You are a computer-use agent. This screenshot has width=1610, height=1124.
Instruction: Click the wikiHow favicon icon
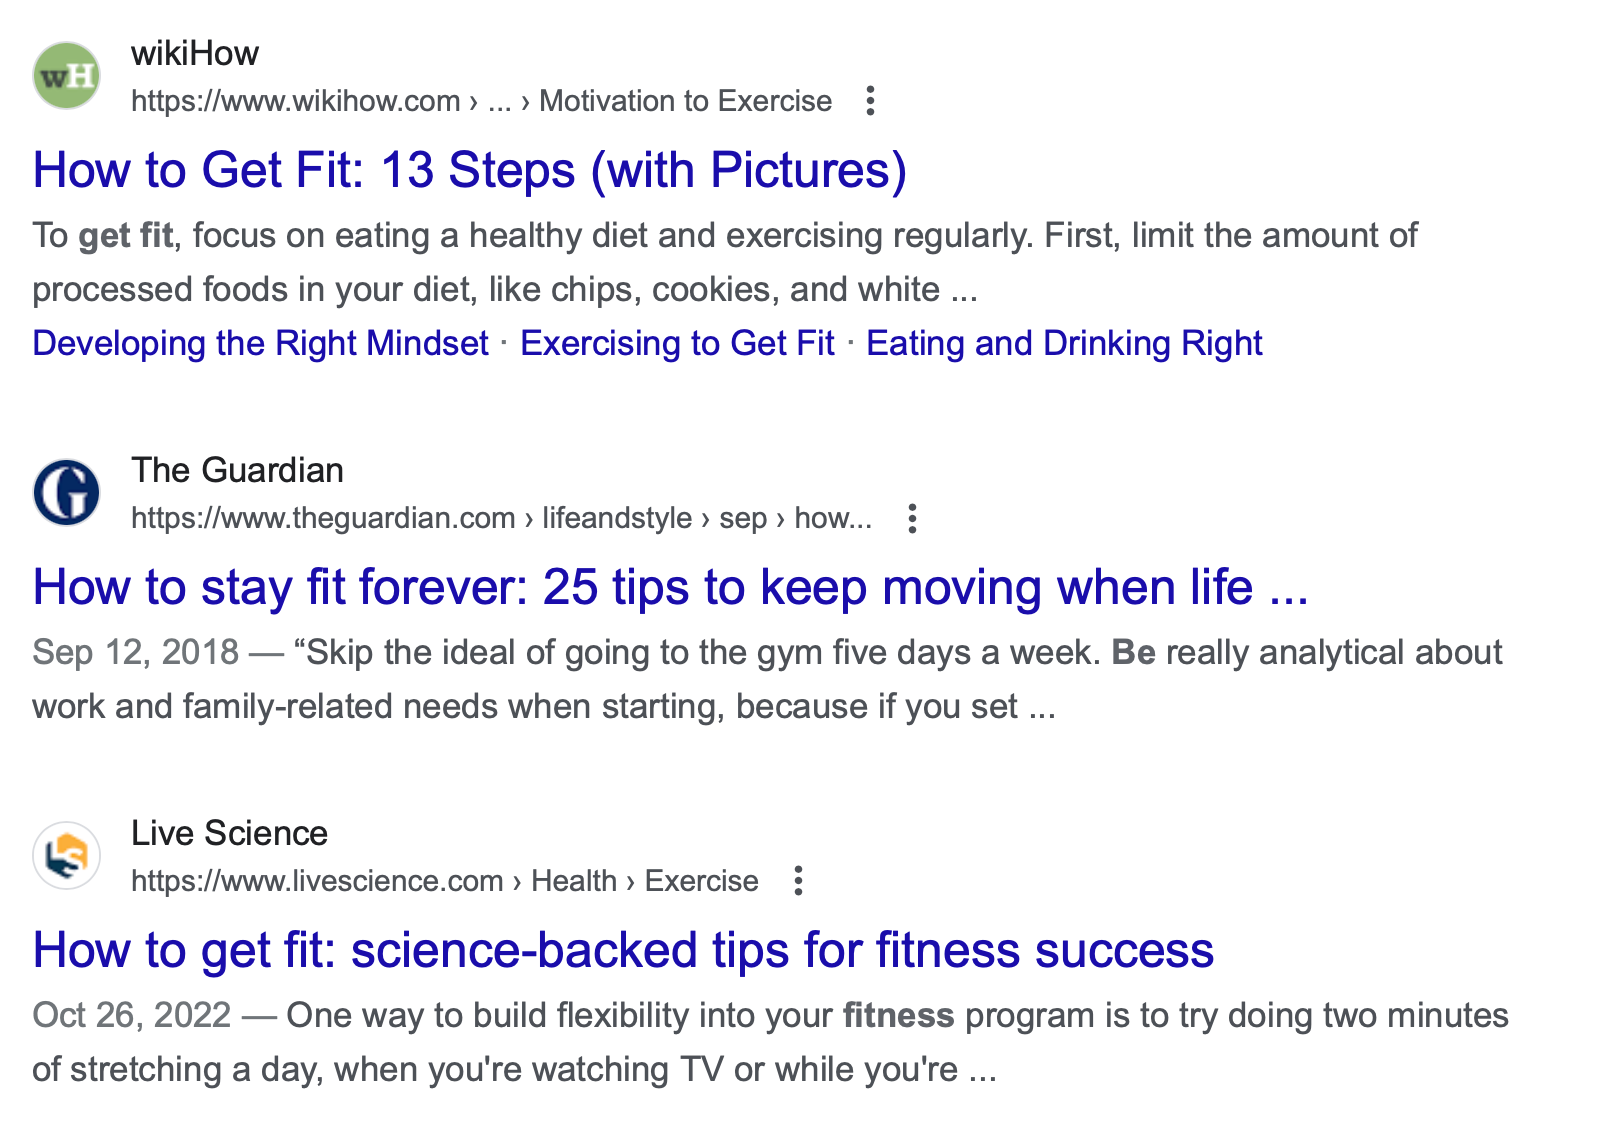tap(66, 74)
